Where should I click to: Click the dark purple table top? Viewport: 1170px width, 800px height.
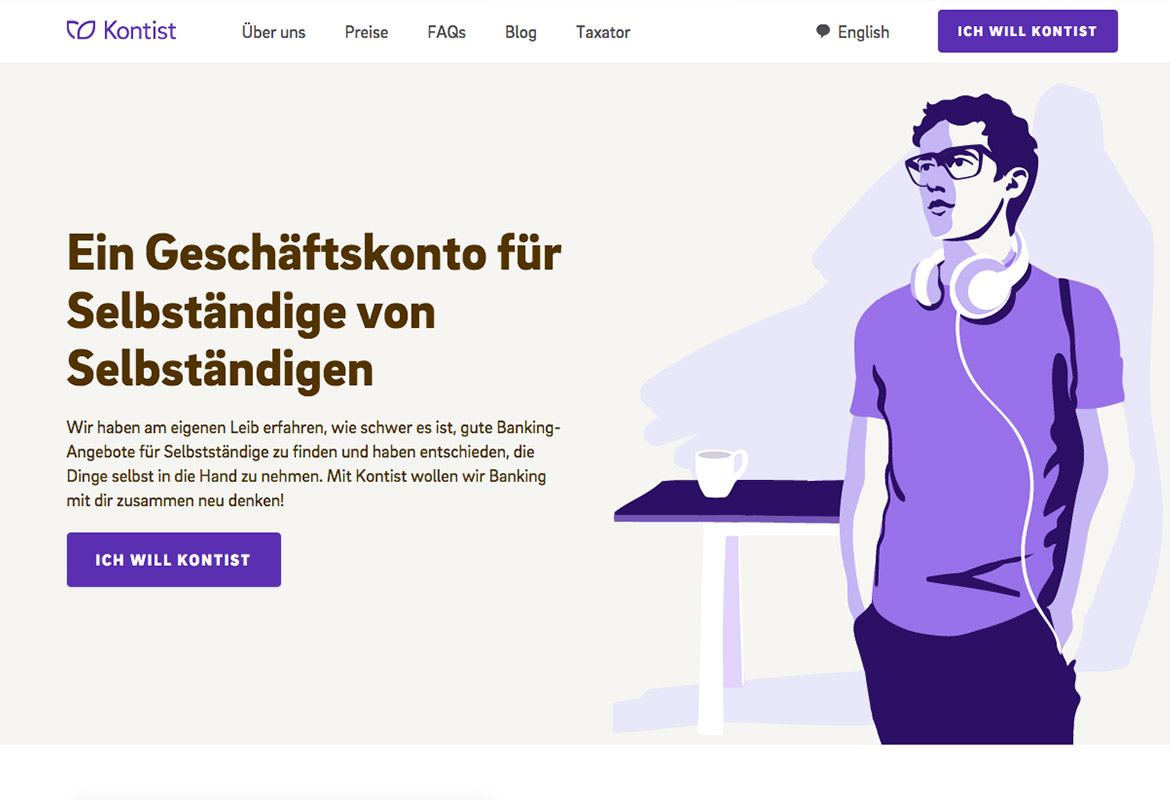point(728,501)
